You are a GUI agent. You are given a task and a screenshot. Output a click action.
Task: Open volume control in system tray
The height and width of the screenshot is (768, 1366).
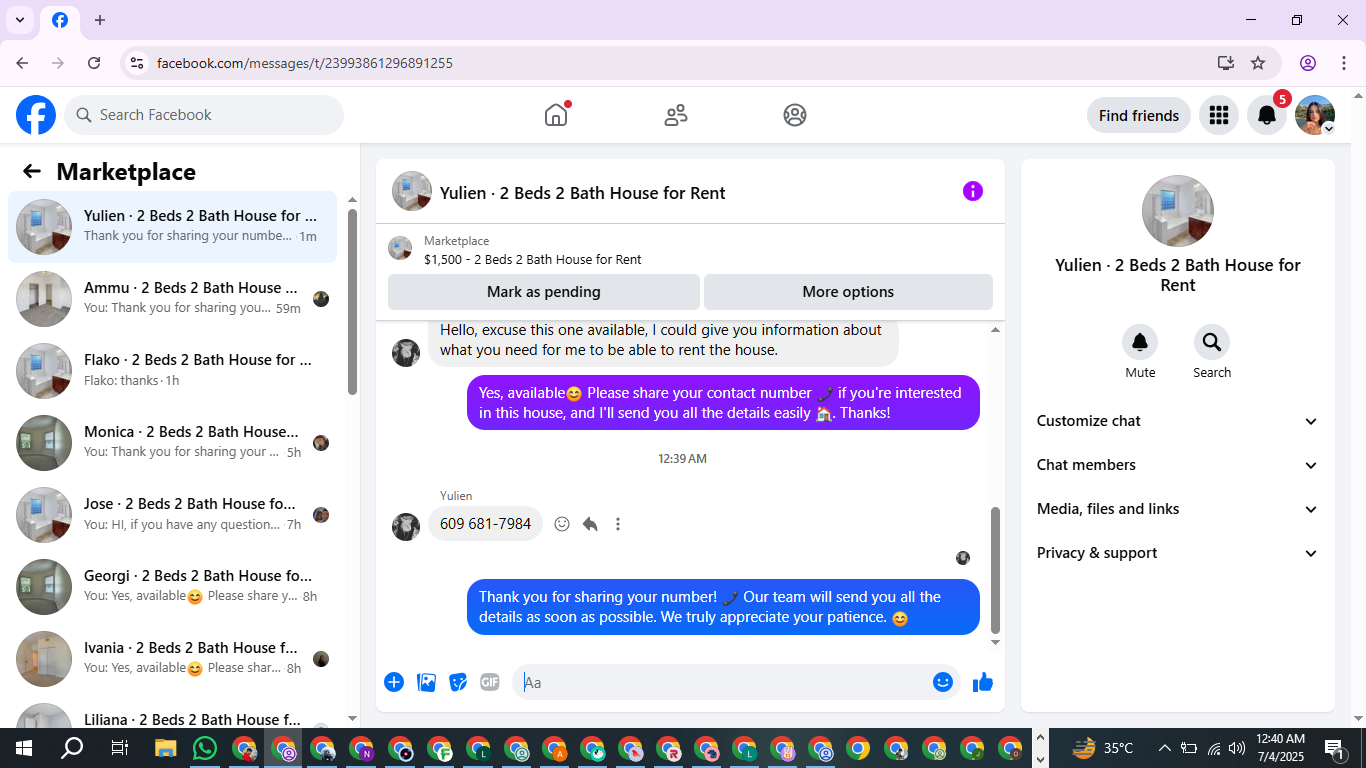(1237, 748)
